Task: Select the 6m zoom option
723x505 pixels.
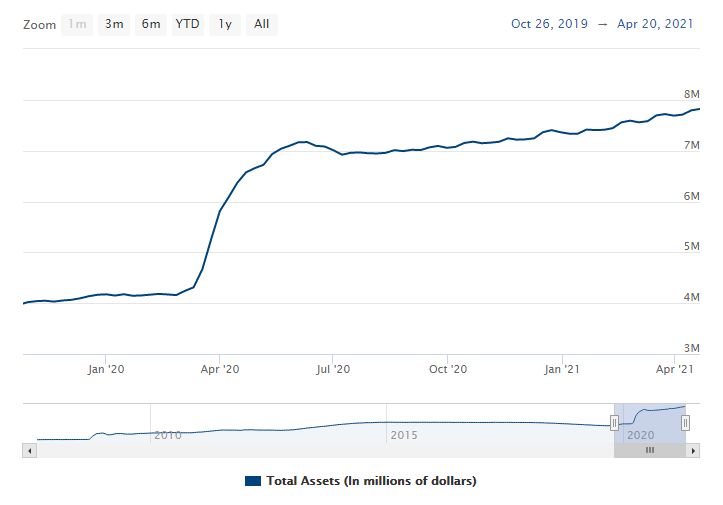Action: 151,24
